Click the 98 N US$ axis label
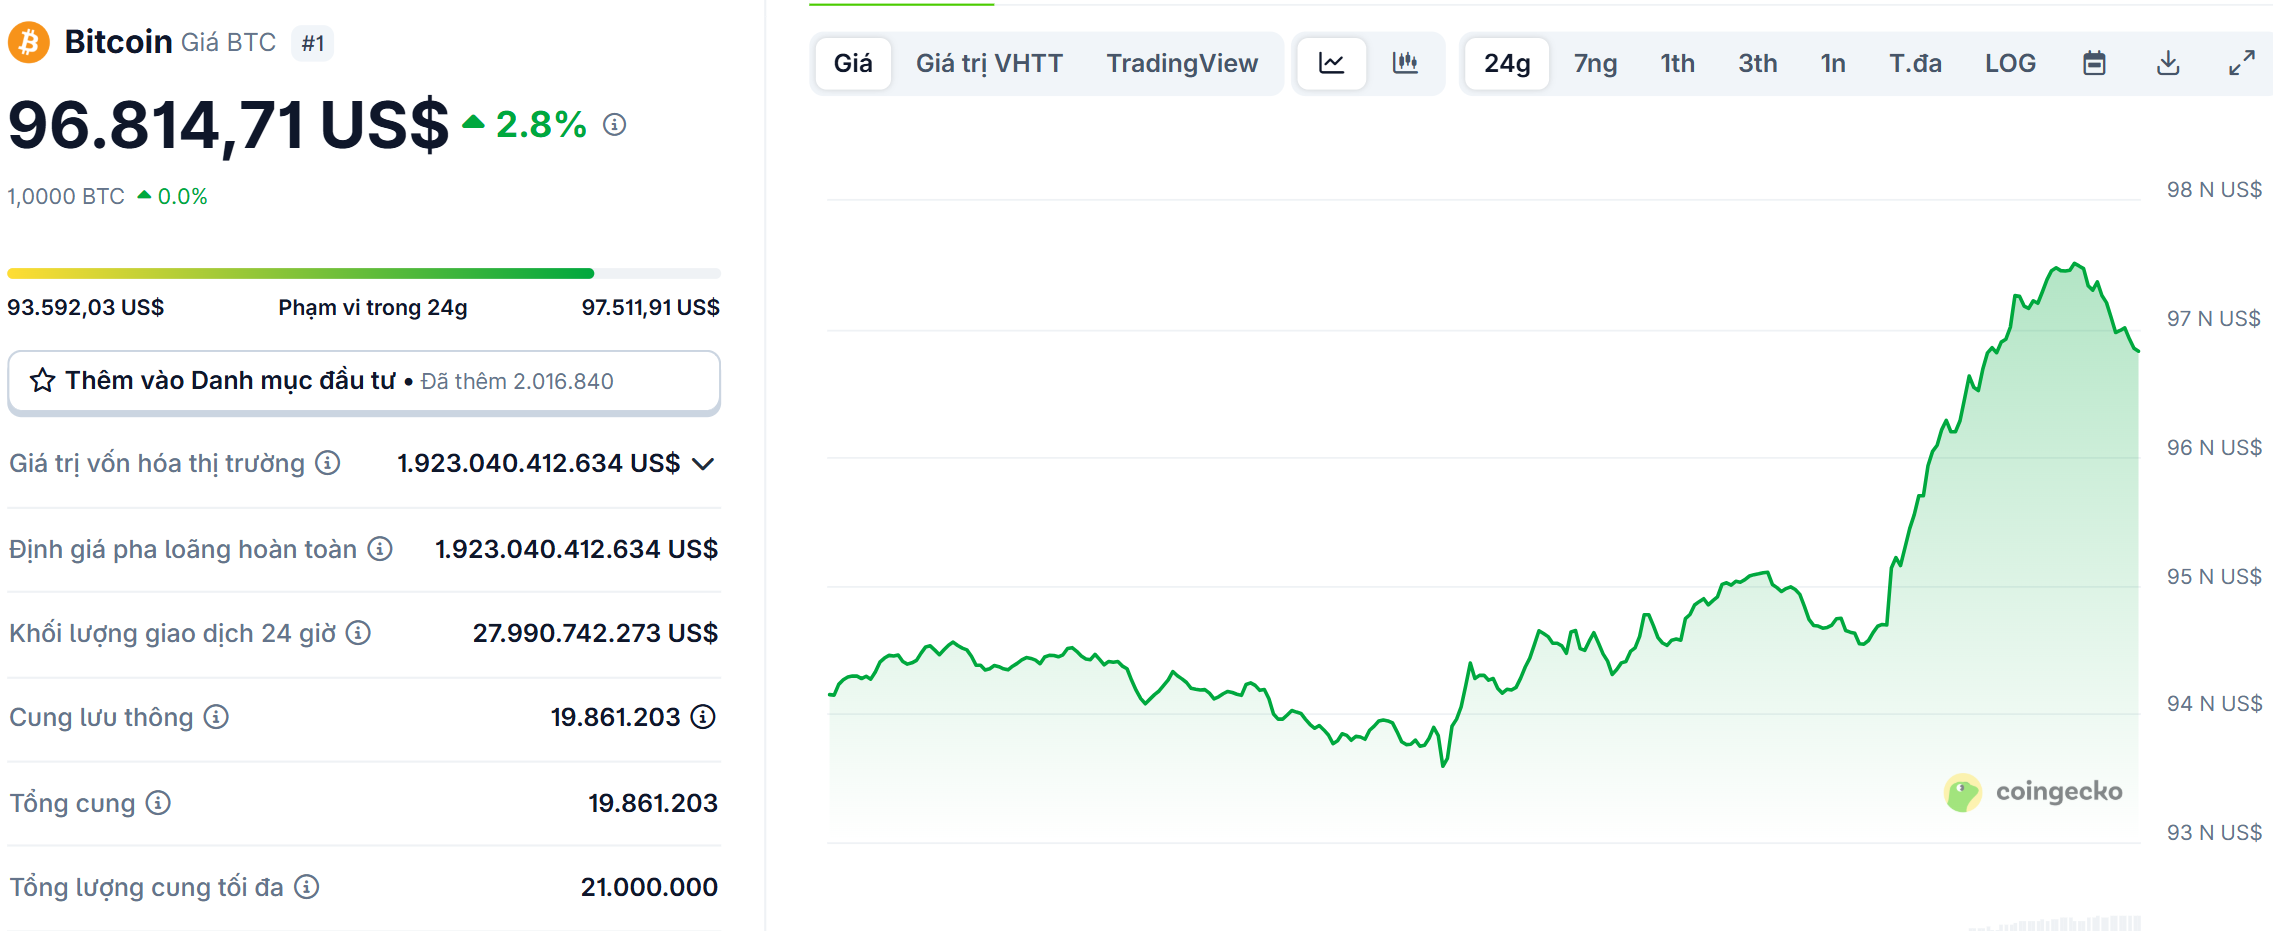 click(2214, 189)
